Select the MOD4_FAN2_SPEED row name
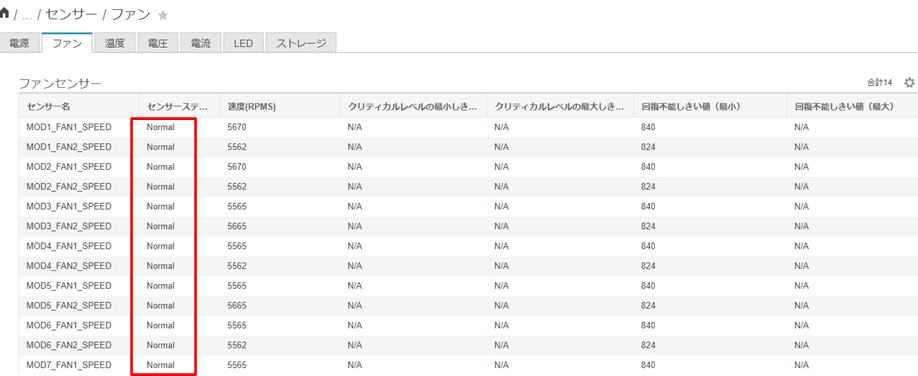The width and height of the screenshot is (918, 376). pos(68,266)
